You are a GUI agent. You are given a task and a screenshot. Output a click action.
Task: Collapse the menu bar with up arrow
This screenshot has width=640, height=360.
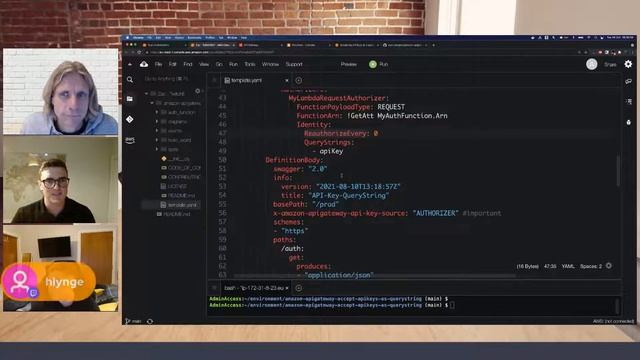tap(130, 64)
